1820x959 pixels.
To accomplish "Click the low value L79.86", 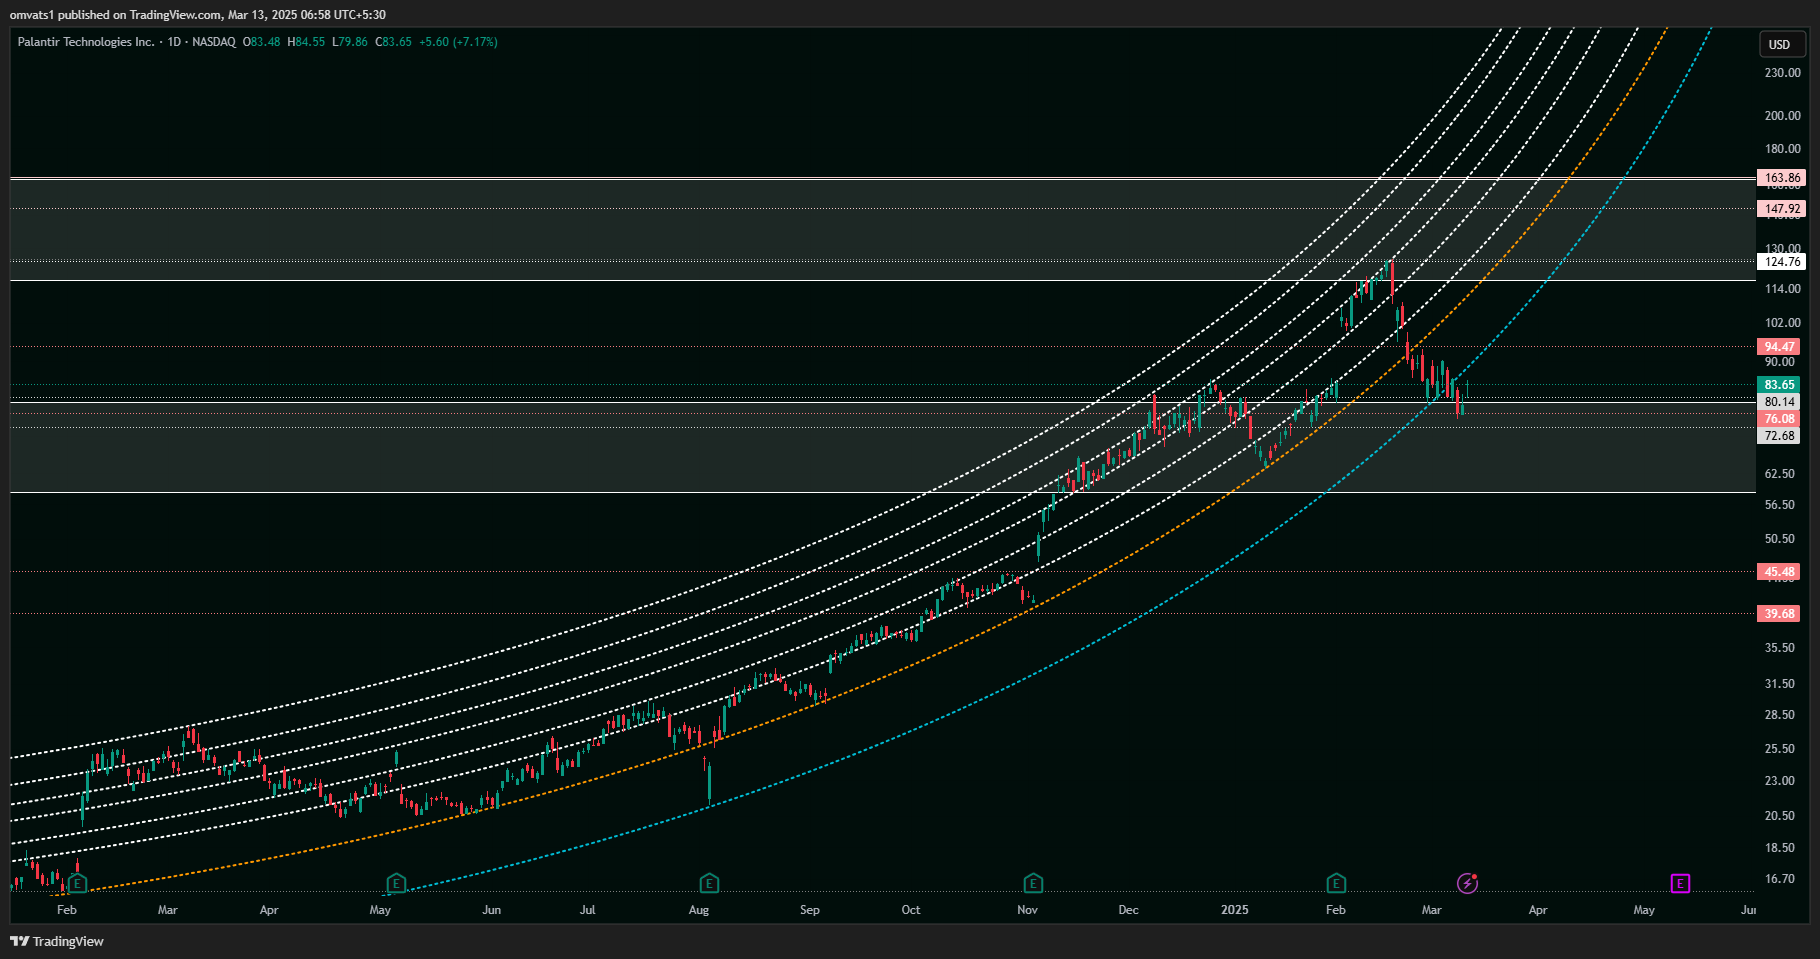I will tap(350, 42).
